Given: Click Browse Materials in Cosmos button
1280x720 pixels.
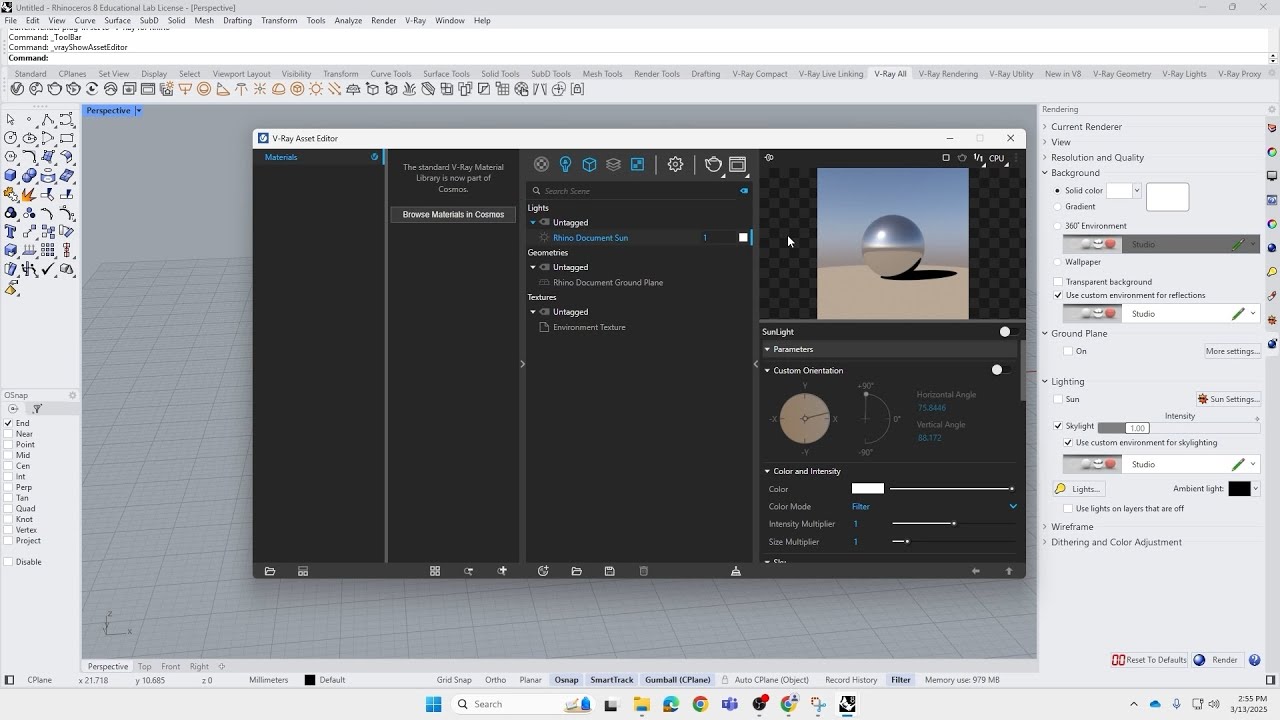Looking at the screenshot, I should click(453, 214).
